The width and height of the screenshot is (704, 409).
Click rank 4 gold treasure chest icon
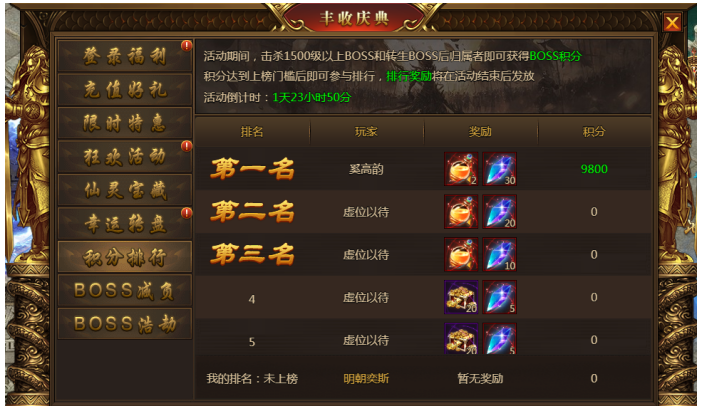[x=461, y=297]
